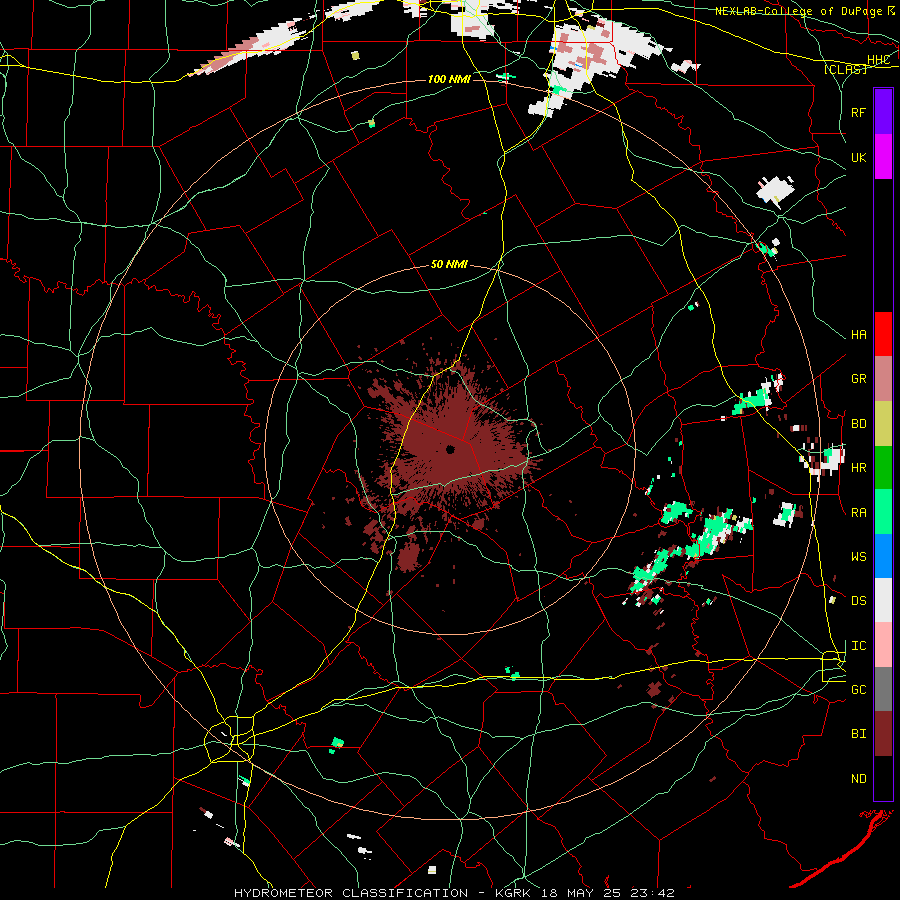Click the RA legend label

tap(858, 513)
